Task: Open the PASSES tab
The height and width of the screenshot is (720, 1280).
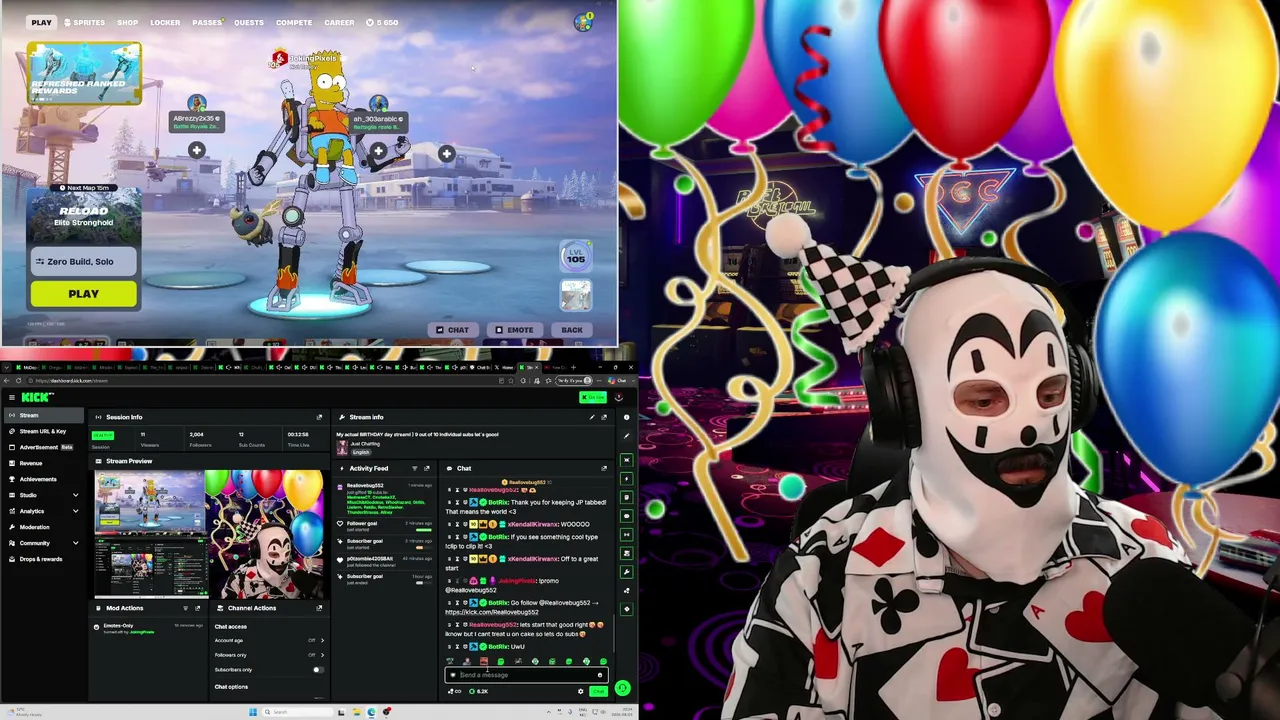Action: coord(207,22)
